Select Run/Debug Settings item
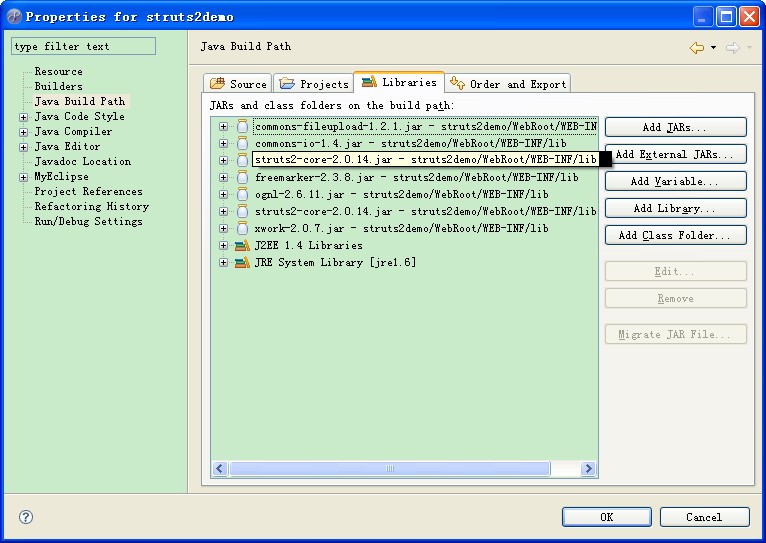This screenshot has width=766, height=543. pyautogui.click(x=88, y=221)
